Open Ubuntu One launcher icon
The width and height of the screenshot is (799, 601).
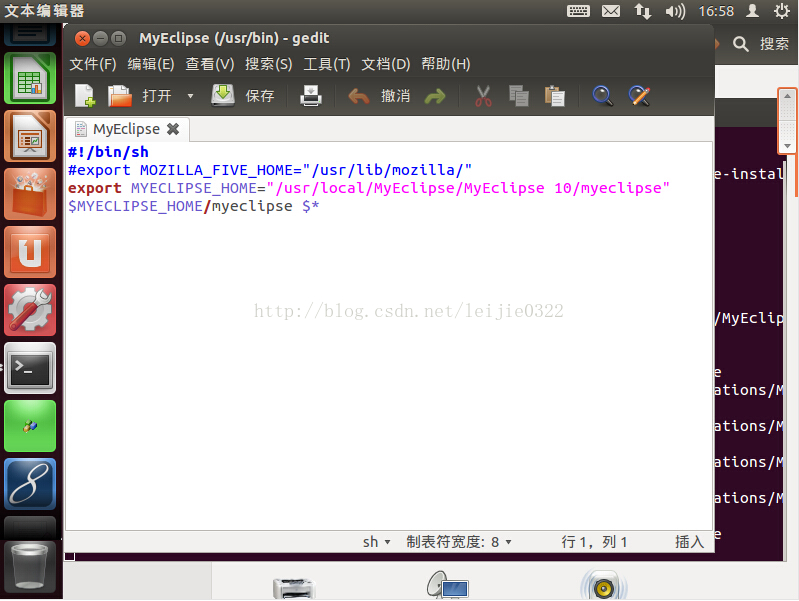tap(30, 252)
